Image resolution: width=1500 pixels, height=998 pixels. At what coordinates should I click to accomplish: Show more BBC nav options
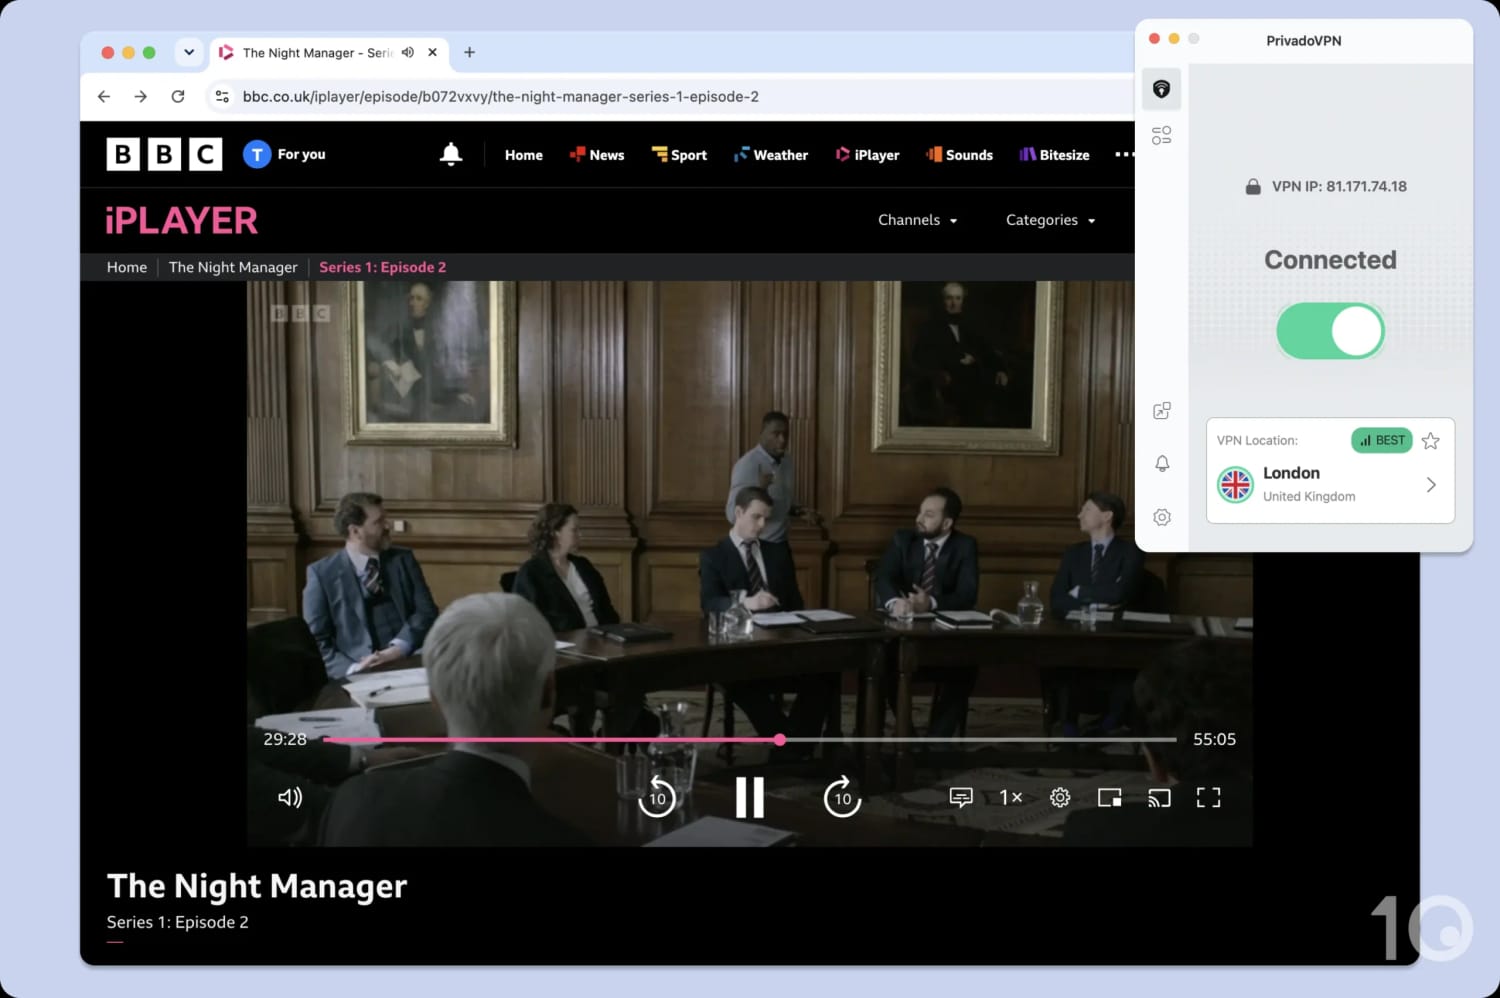(1124, 155)
